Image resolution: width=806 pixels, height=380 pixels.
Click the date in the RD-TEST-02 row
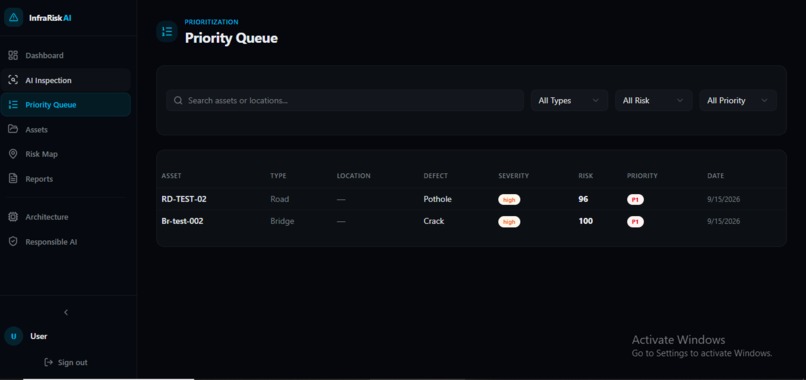tap(724, 199)
